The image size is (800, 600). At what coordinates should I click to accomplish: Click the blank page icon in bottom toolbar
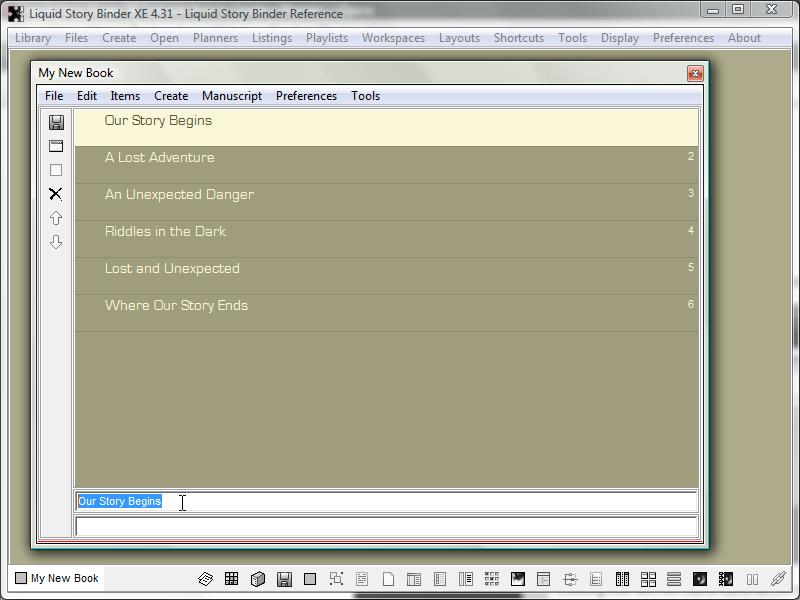(x=388, y=579)
